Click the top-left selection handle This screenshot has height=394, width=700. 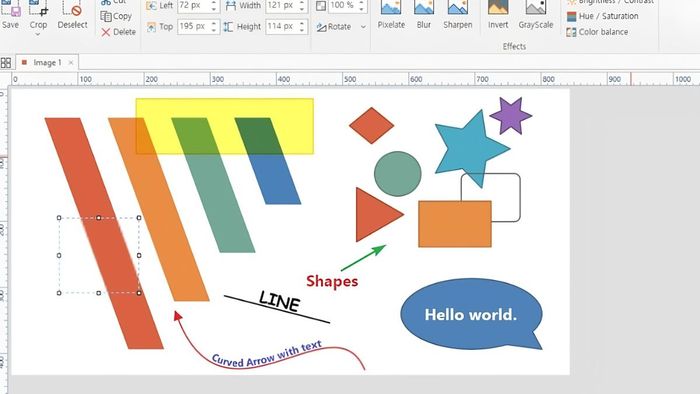59,218
